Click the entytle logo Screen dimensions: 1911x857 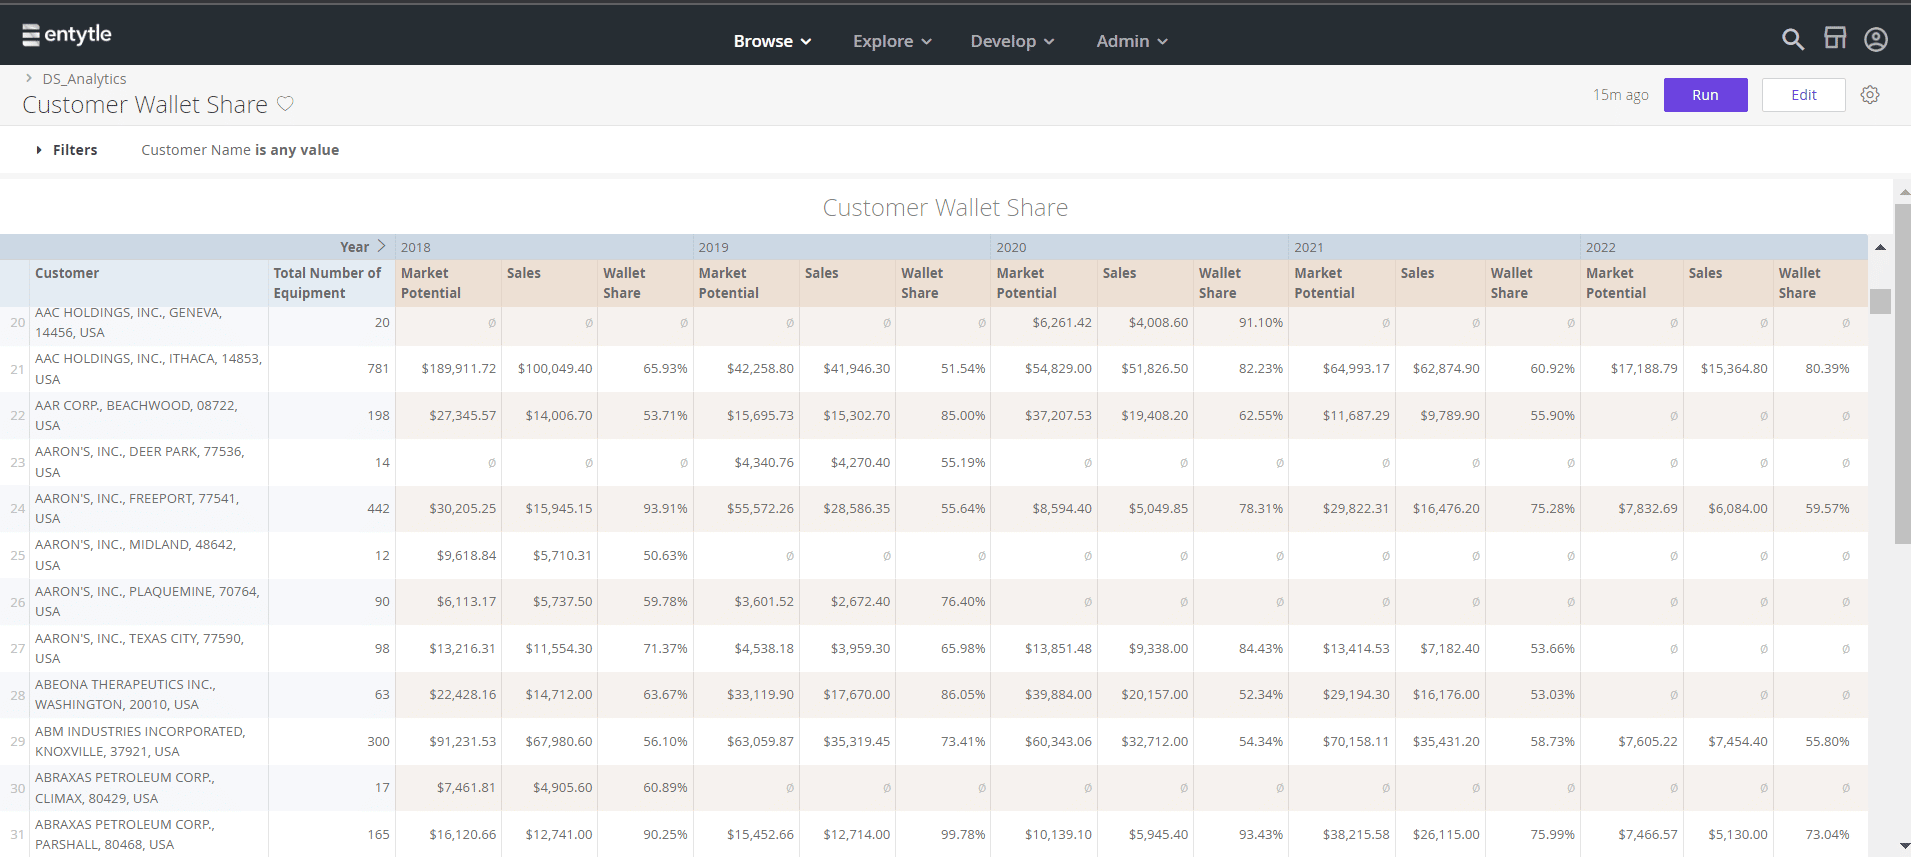[67, 35]
